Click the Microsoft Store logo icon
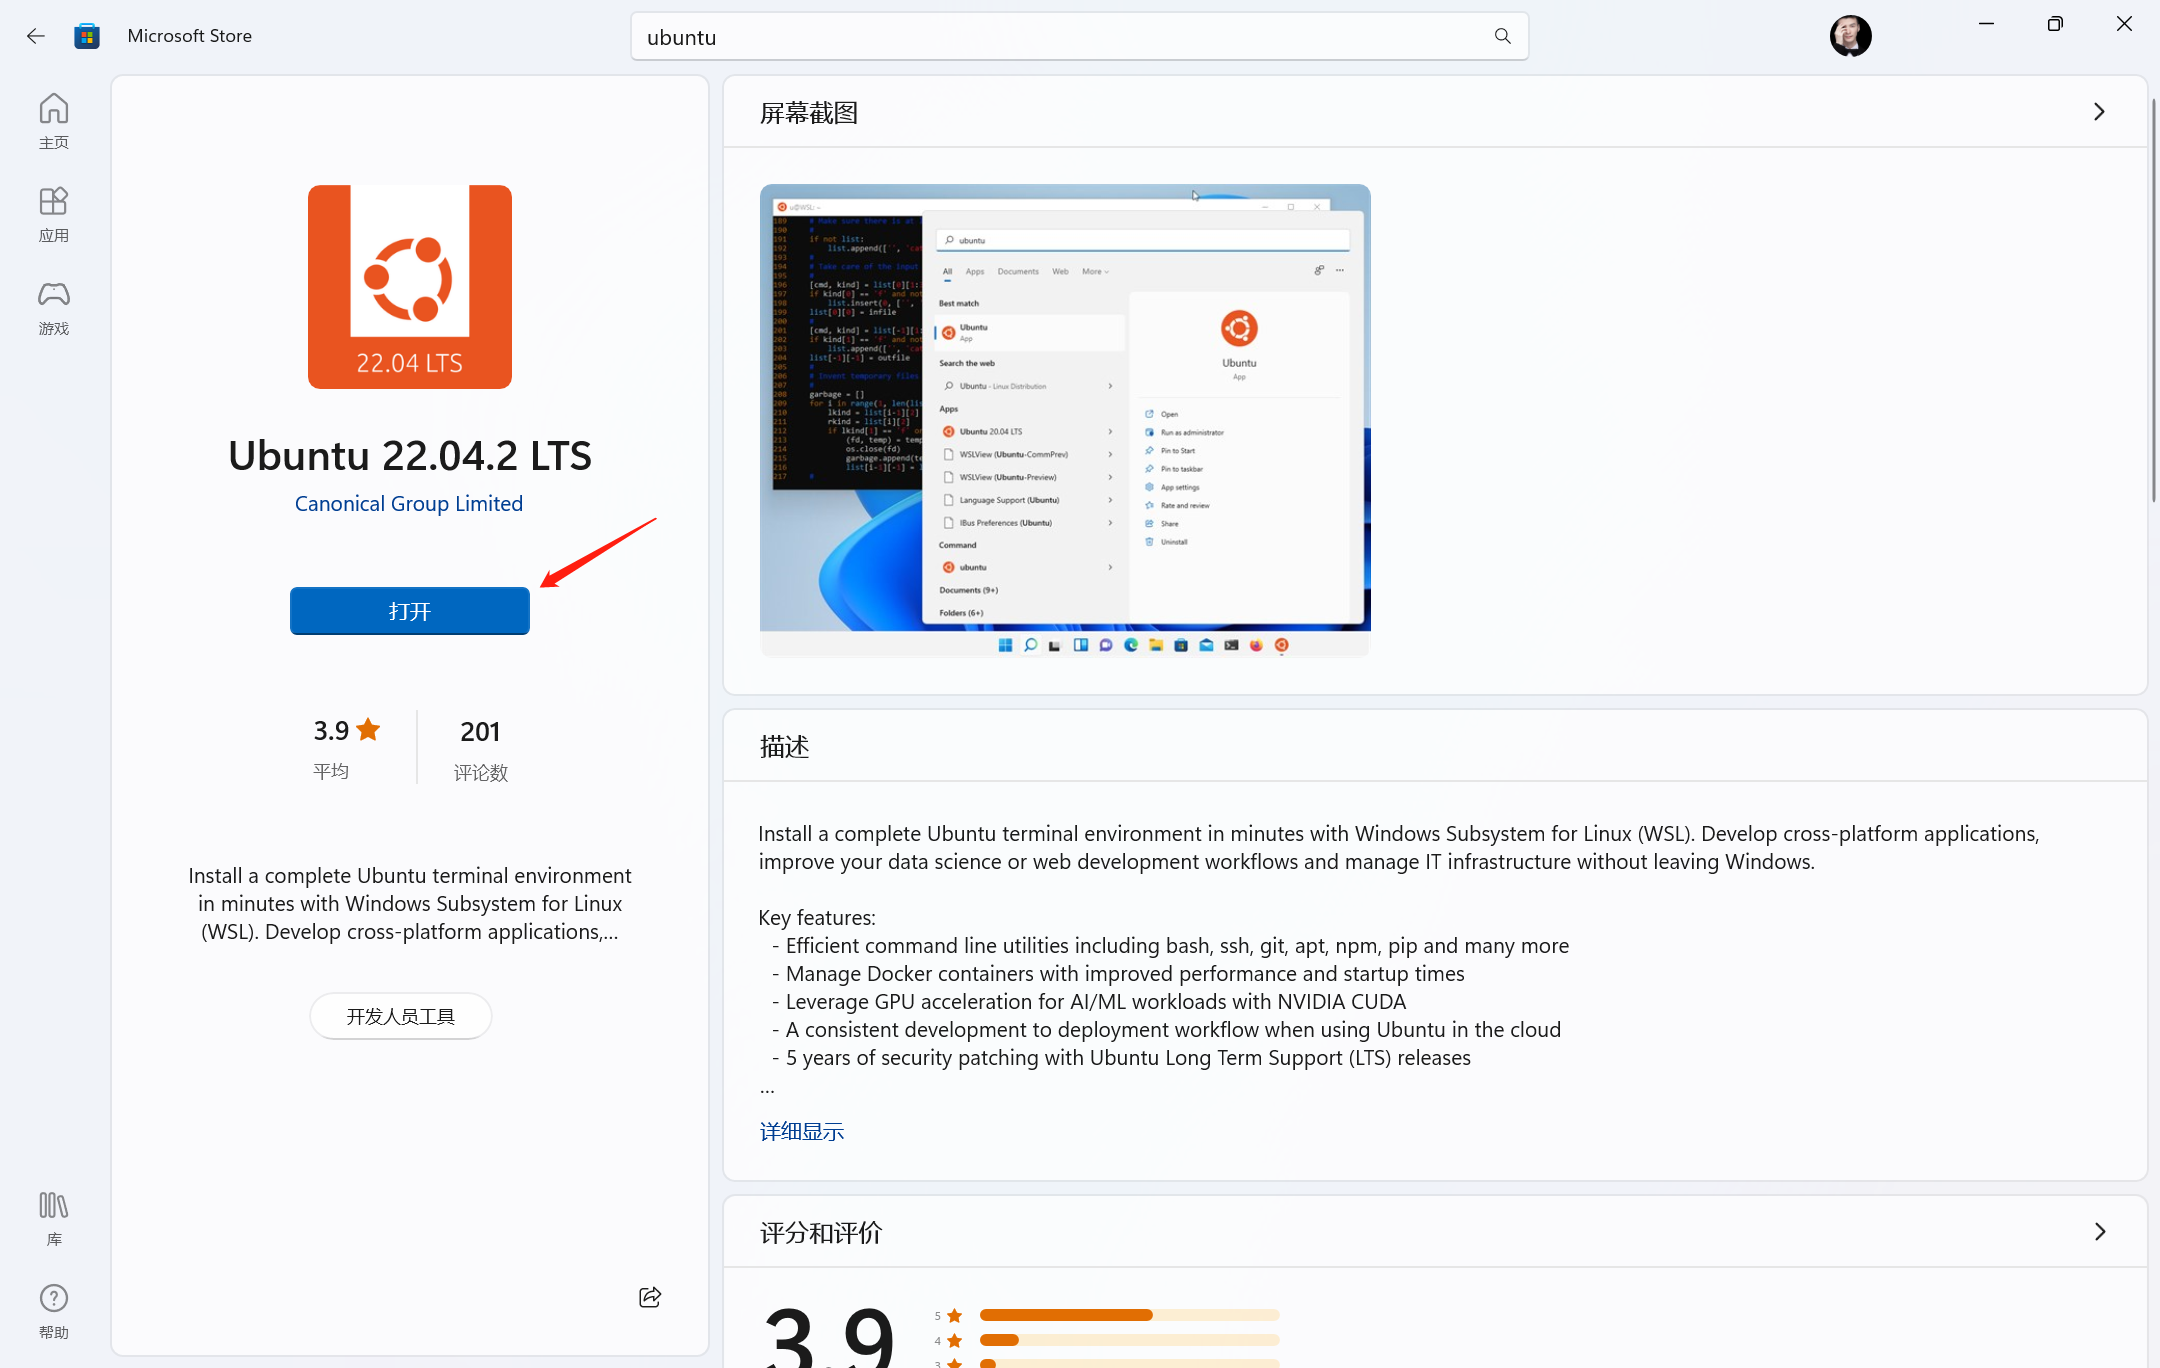The width and height of the screenshot is (2160, 1368). 87,36
